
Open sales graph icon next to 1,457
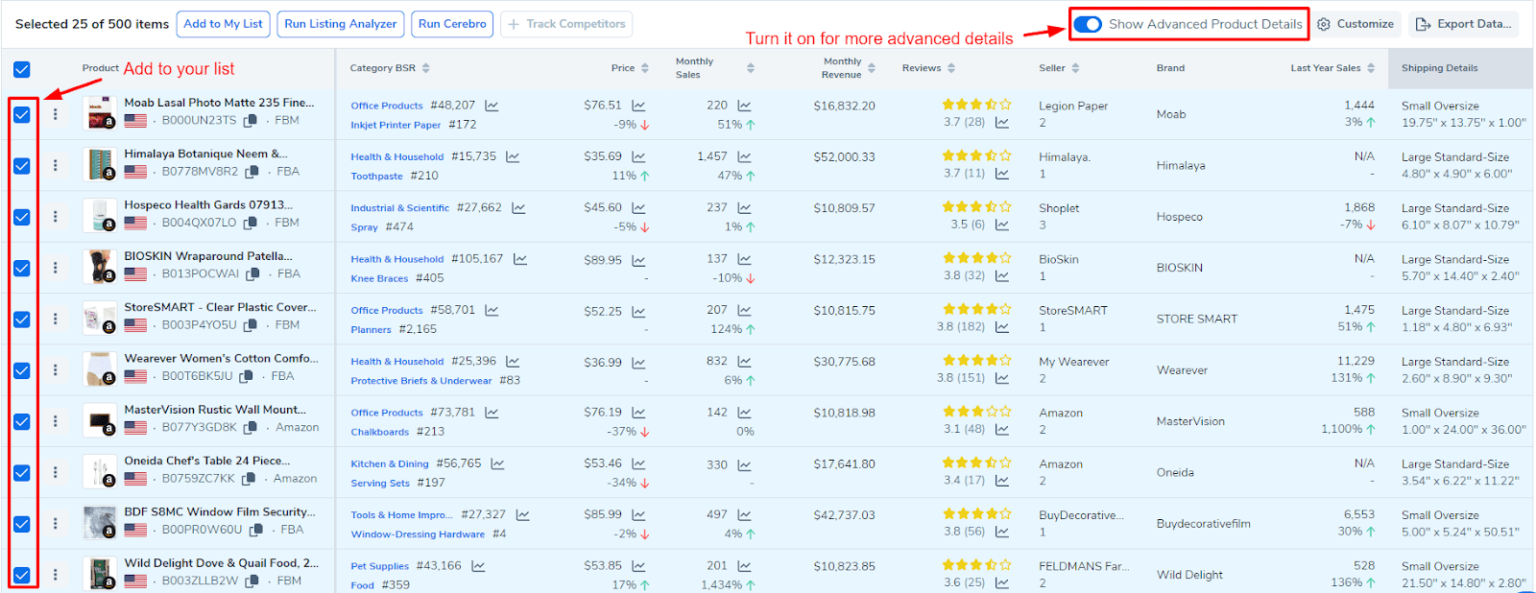click(x=745, y=156)
